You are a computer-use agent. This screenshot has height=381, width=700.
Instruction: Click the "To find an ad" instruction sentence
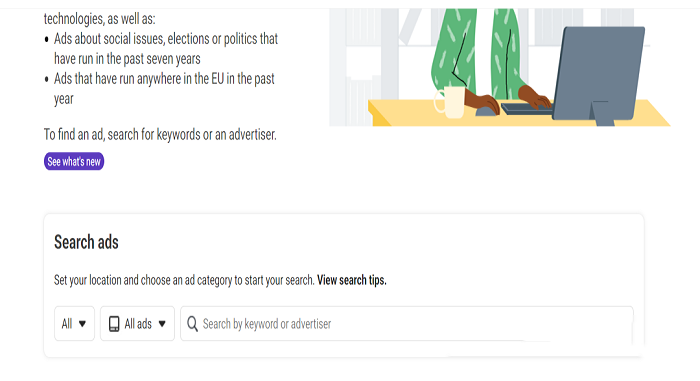click(160, 134)
